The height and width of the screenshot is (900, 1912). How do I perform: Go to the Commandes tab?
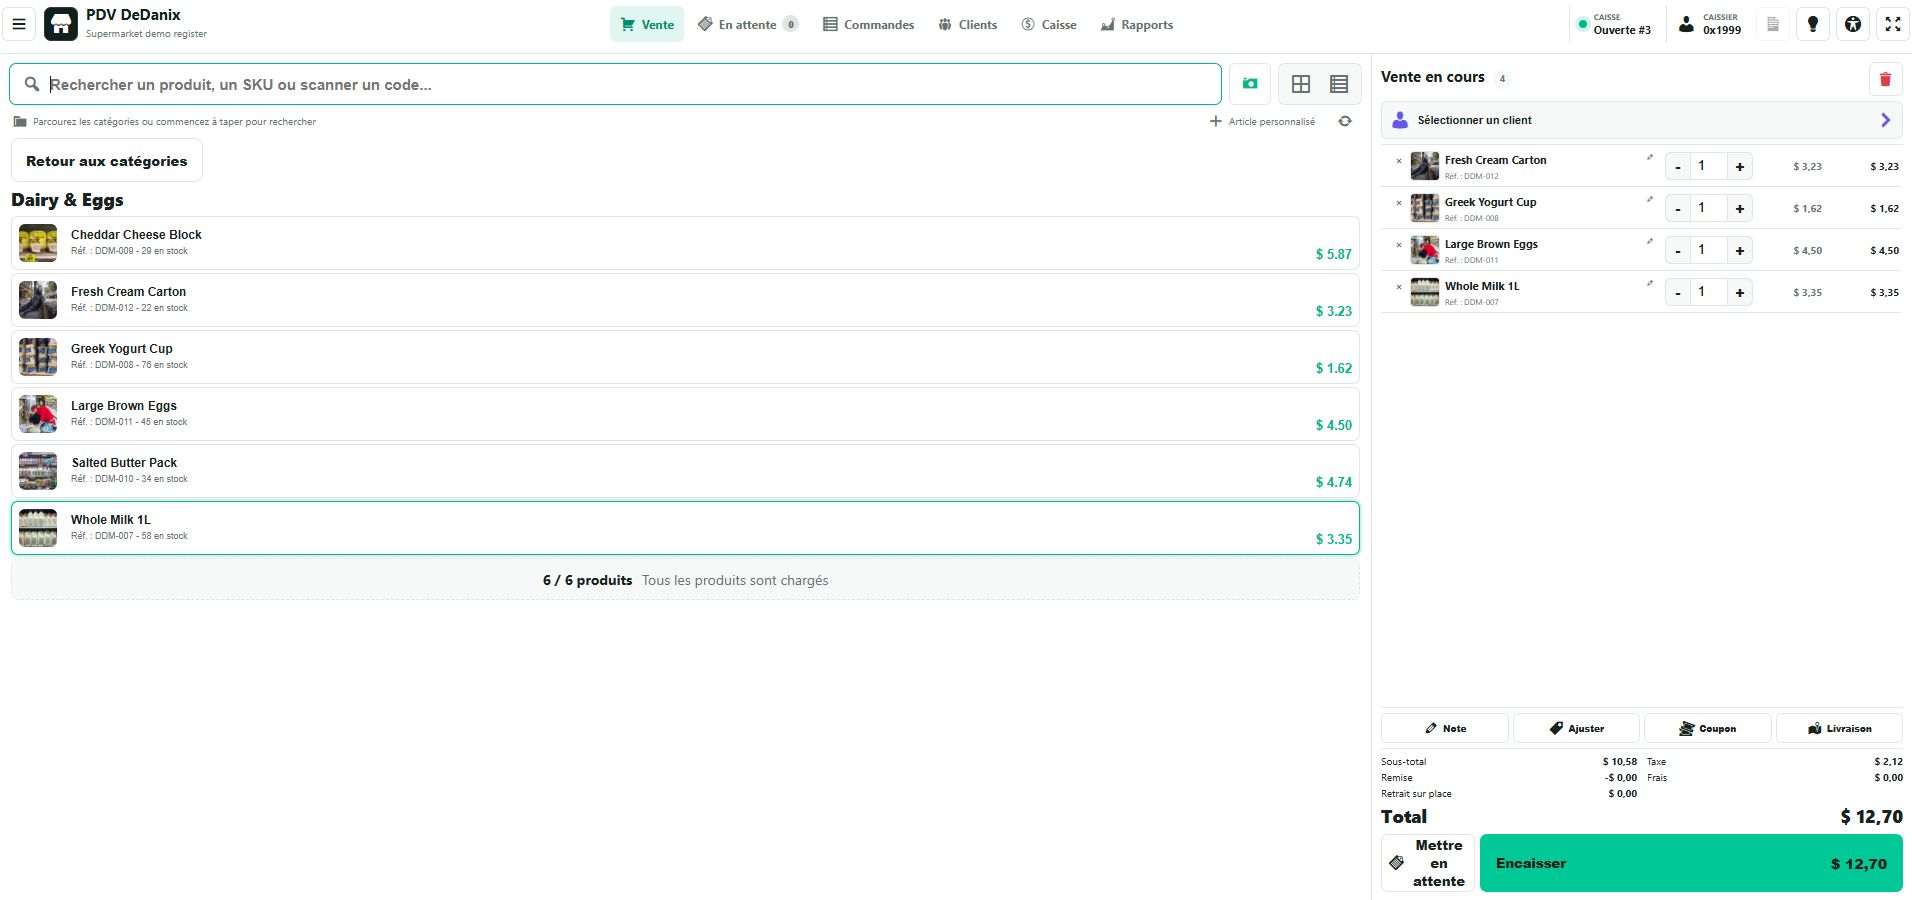pyautogui.click(x=868, y=24)
